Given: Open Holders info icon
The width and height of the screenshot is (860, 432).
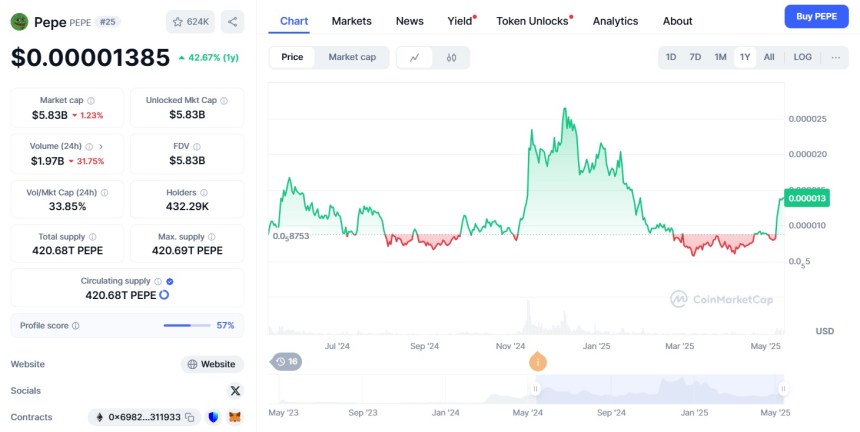Looking at the screenshot, I should [x=204, y=193].
